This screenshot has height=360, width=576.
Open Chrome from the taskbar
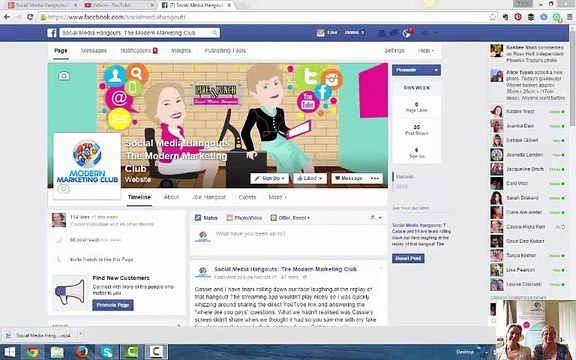[32, 352]
